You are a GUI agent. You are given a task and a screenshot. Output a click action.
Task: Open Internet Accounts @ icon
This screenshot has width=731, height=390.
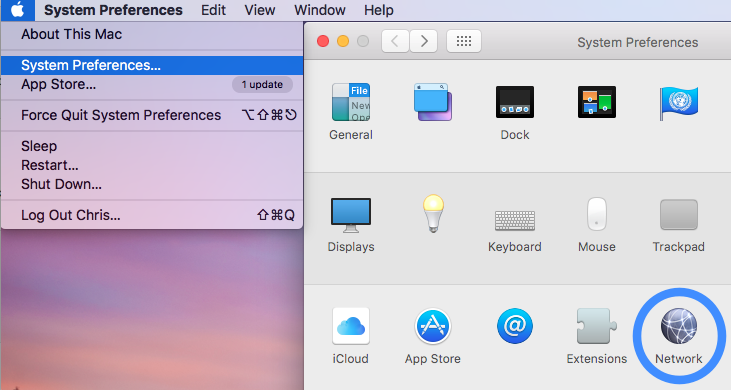tap(515, 325)
